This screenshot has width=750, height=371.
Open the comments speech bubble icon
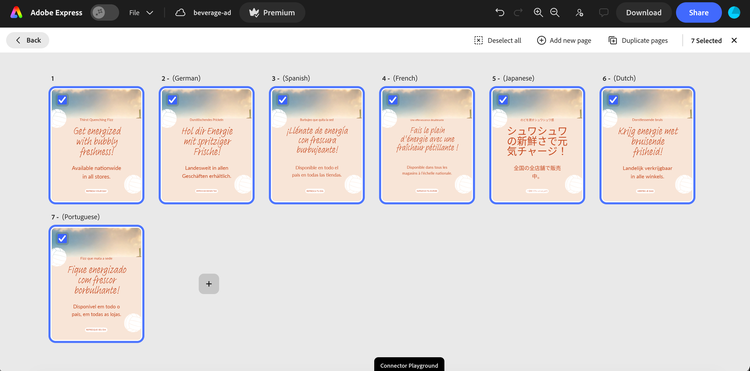[x=604, y=13]
